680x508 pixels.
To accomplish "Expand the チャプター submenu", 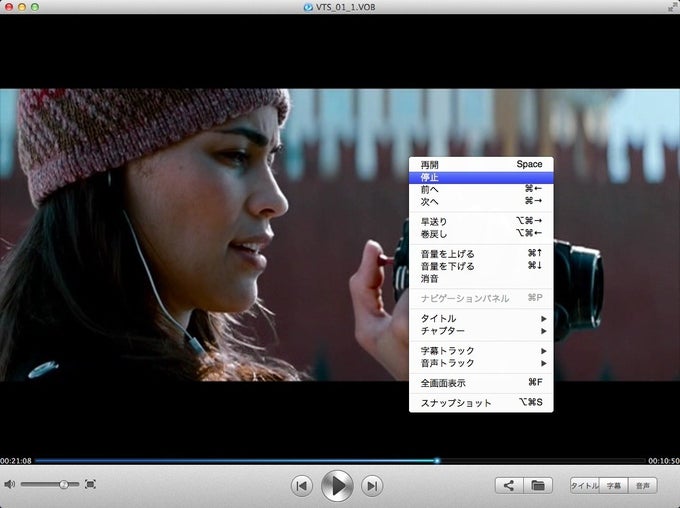I will (x=481, y=331).
